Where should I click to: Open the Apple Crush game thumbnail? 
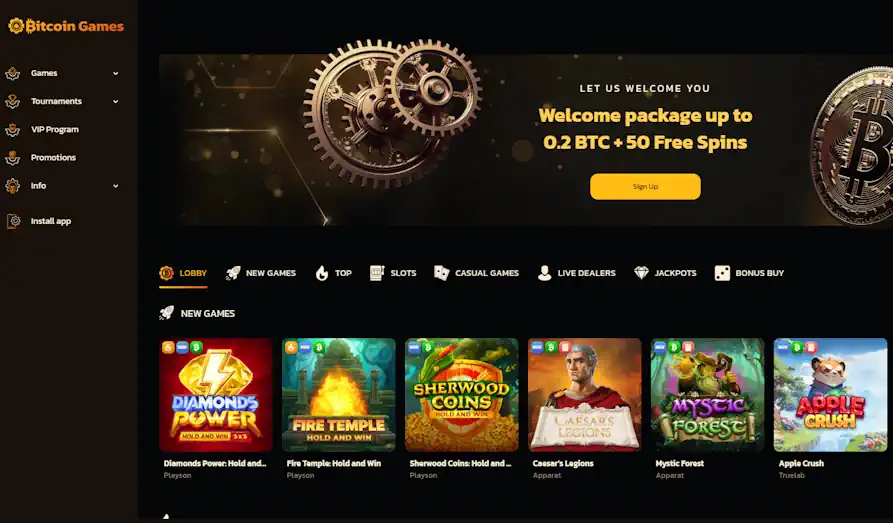(x=830, y=395)
